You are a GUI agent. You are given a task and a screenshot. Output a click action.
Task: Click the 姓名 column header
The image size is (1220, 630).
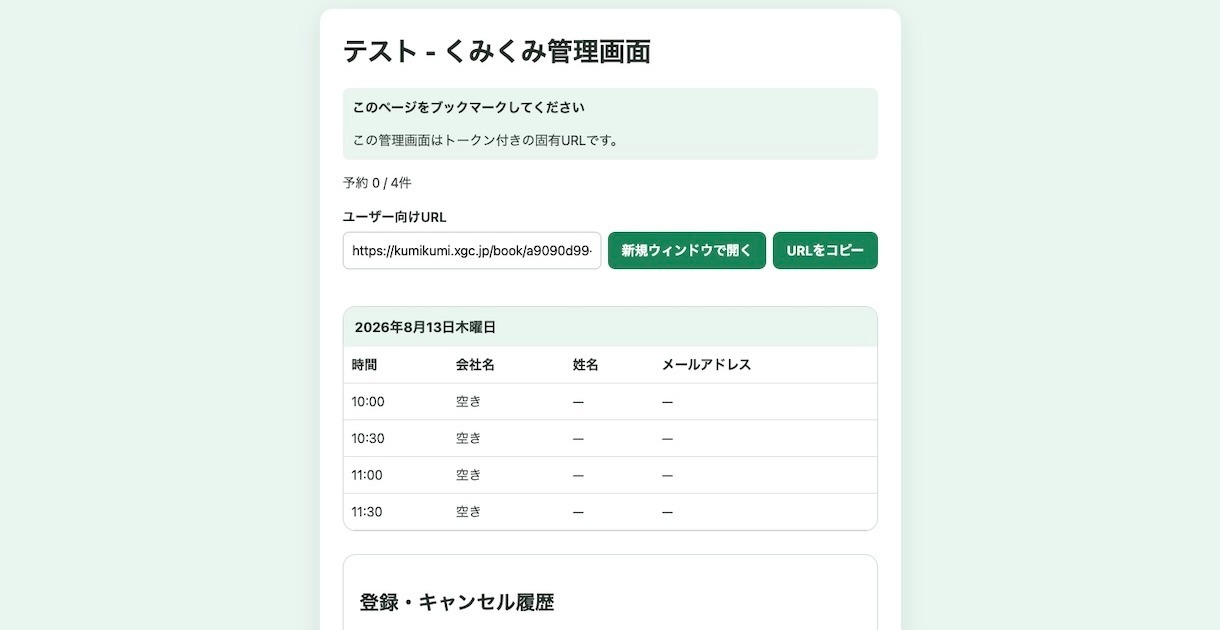[x=586, y=365]
